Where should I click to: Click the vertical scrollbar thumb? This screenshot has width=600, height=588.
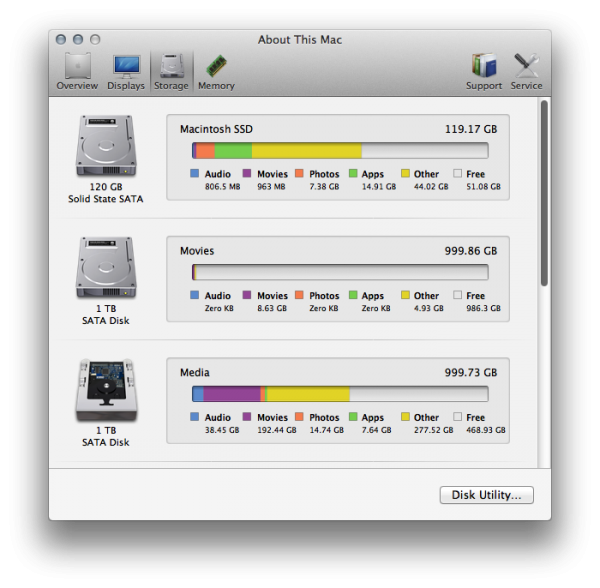point(544,193)
